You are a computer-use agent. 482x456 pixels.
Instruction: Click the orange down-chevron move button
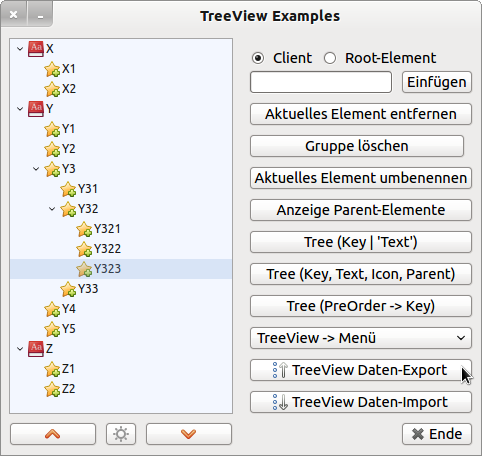[x=189, y=434]
